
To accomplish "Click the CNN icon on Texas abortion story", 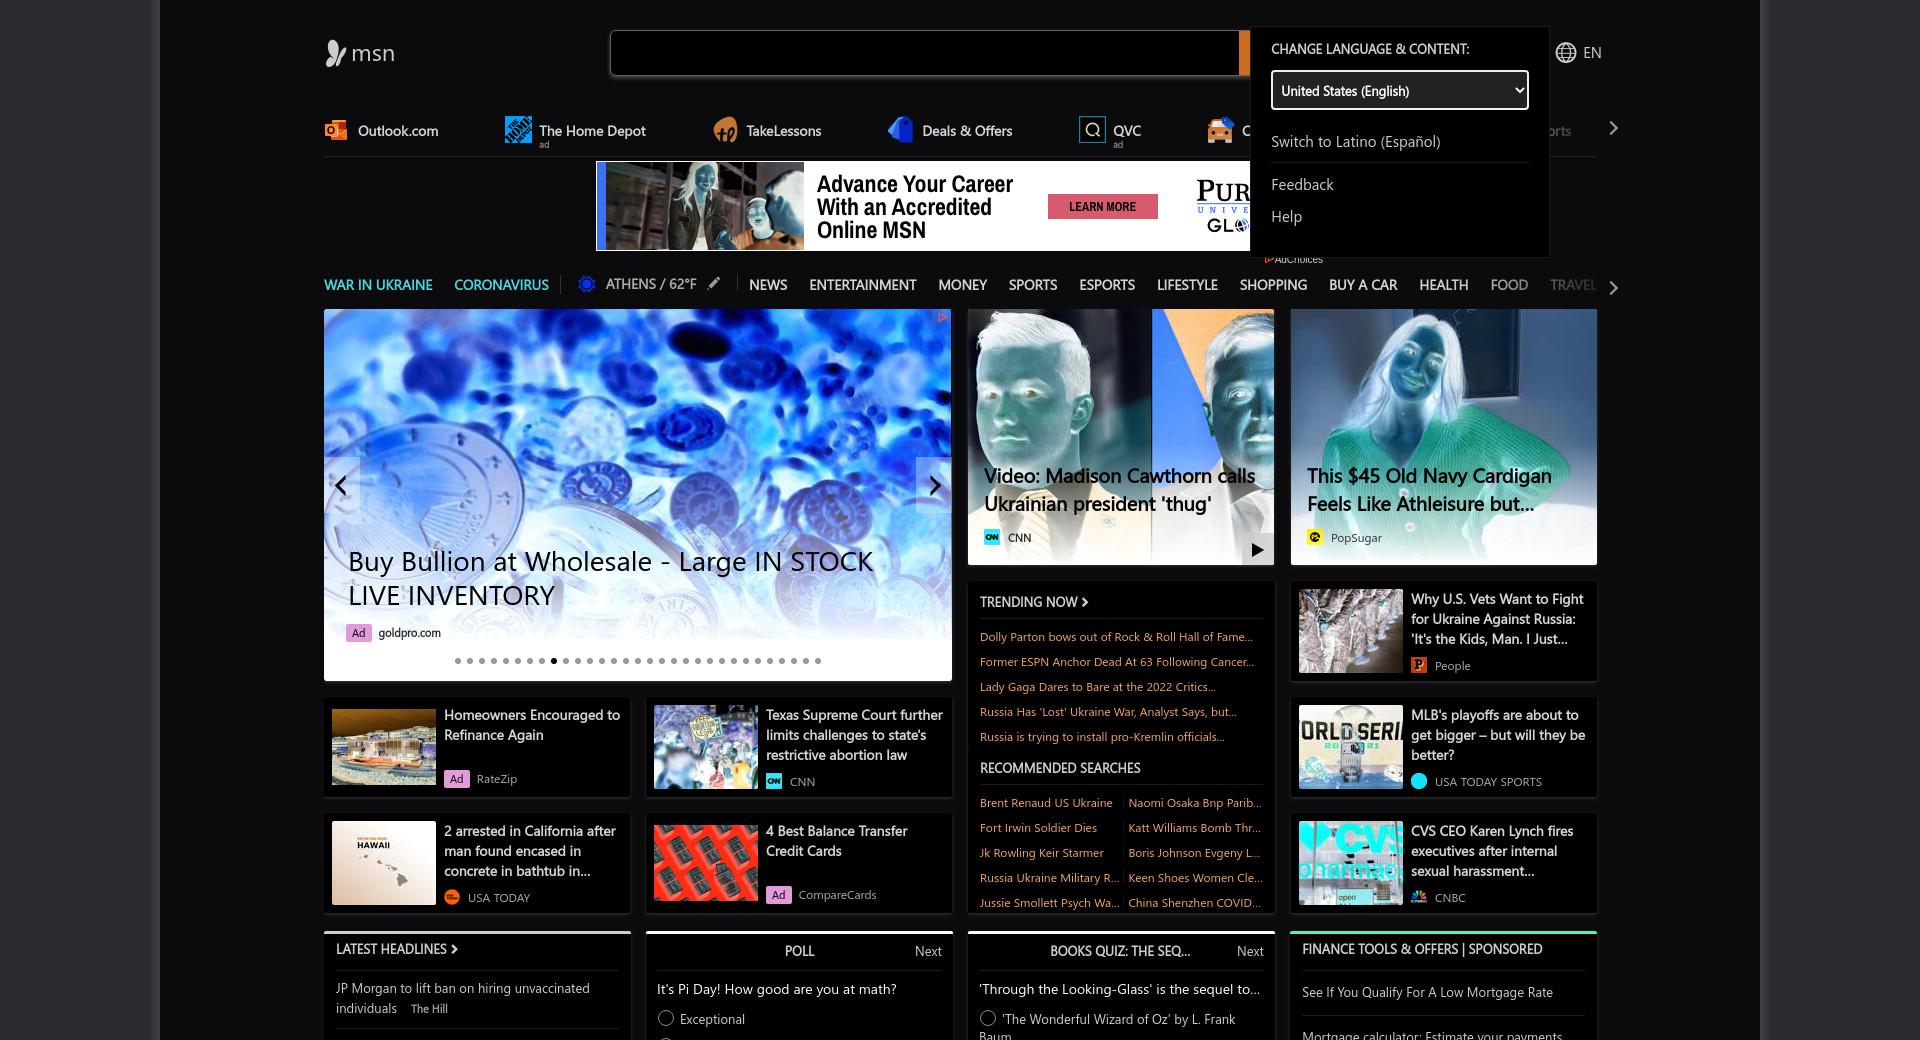I will pyautogui.click(x=774, y=781).
